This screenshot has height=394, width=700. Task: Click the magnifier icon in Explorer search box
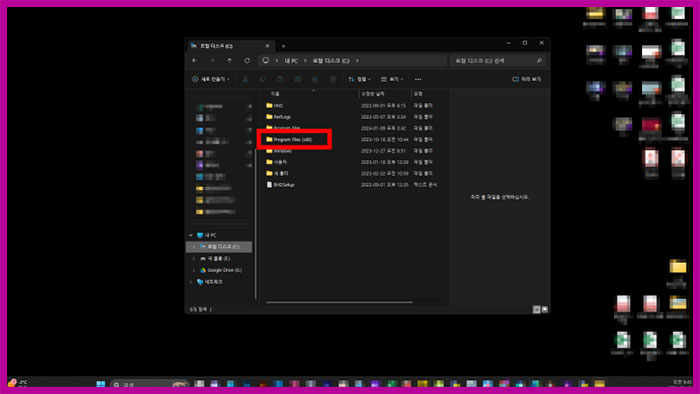pyautogui.click(x=539, y=61)
